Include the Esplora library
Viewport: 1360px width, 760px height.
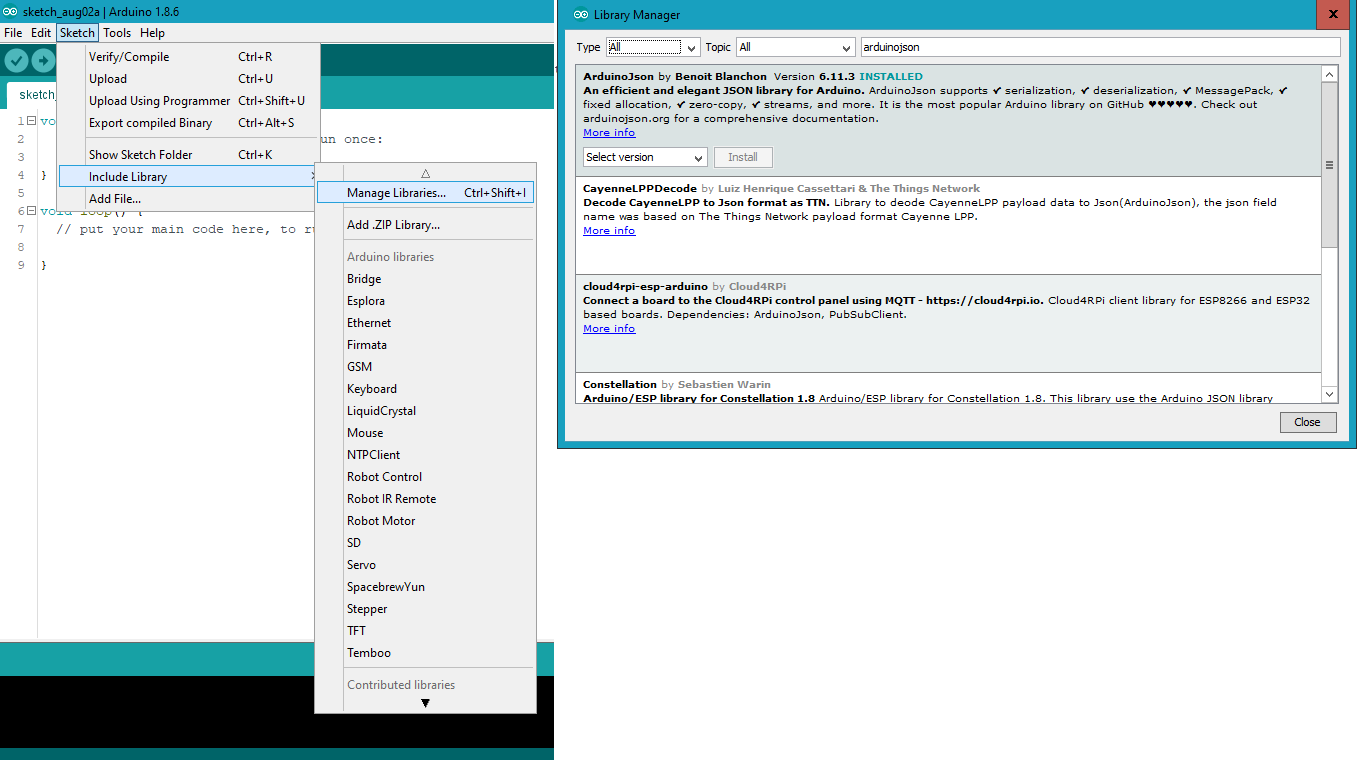[x=425, y=301]
